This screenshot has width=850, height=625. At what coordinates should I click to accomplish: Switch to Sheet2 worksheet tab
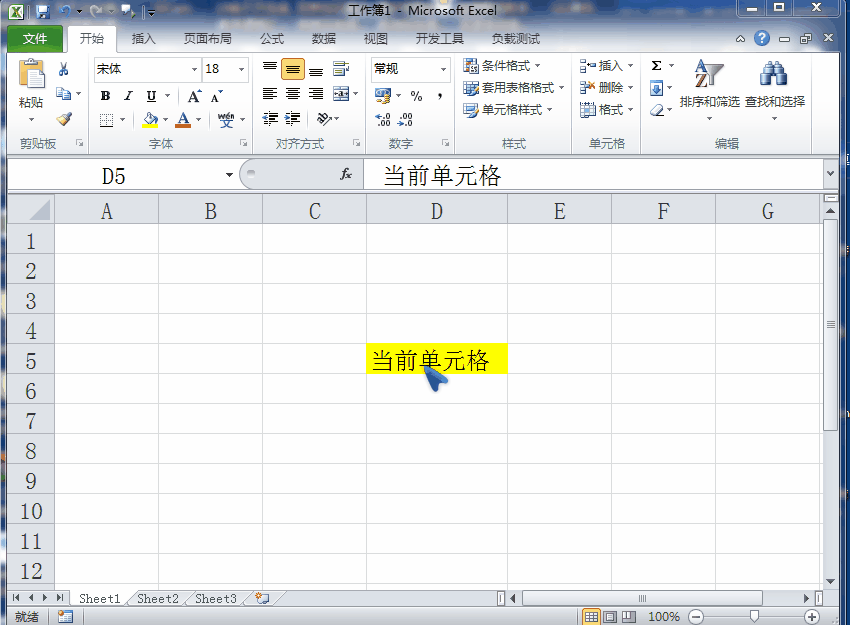click(x=158, y=598)
